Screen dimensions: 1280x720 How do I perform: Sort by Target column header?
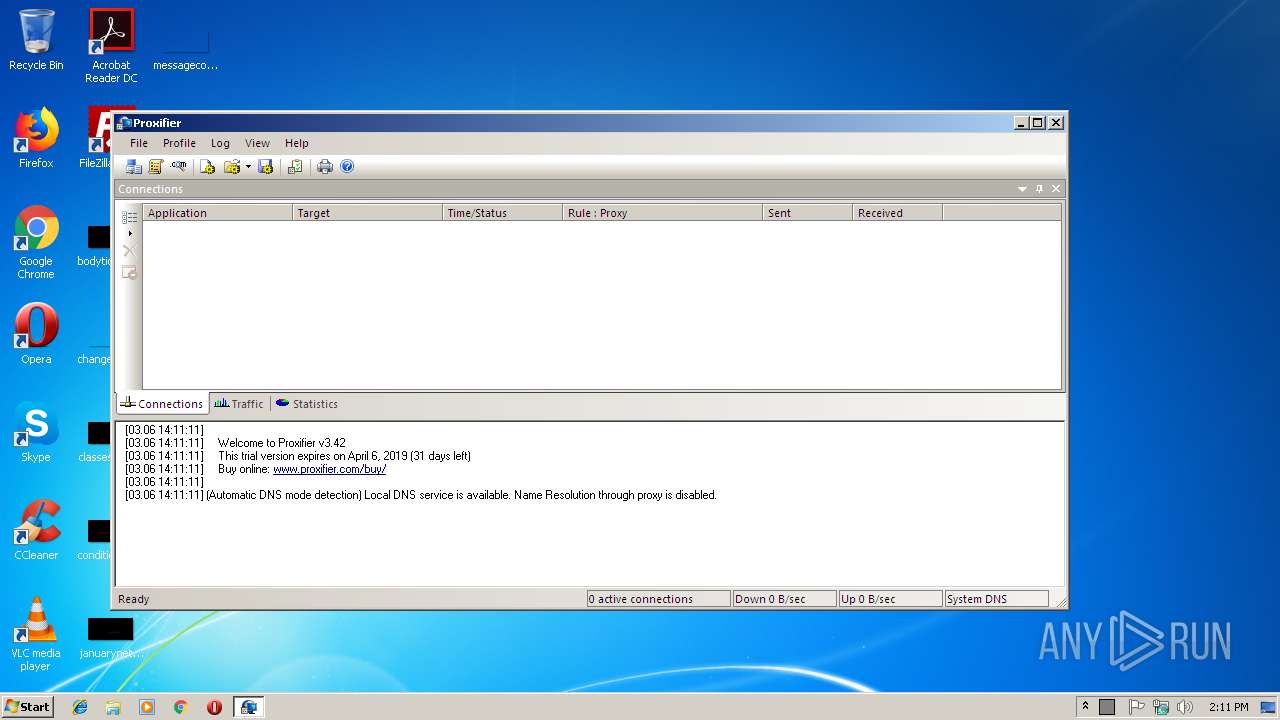[x=367, y=213]
